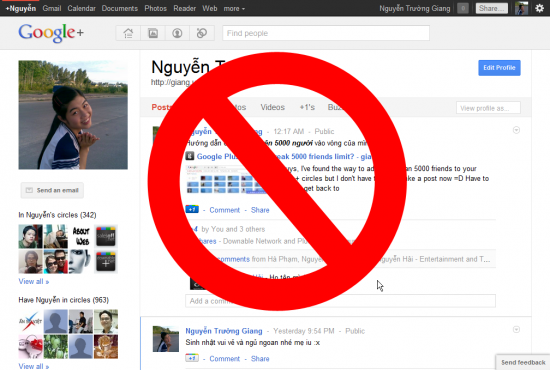Screen dimensions: 550x370
Task: Open the Google+ Home stream icon
Action: click(128, 33)
